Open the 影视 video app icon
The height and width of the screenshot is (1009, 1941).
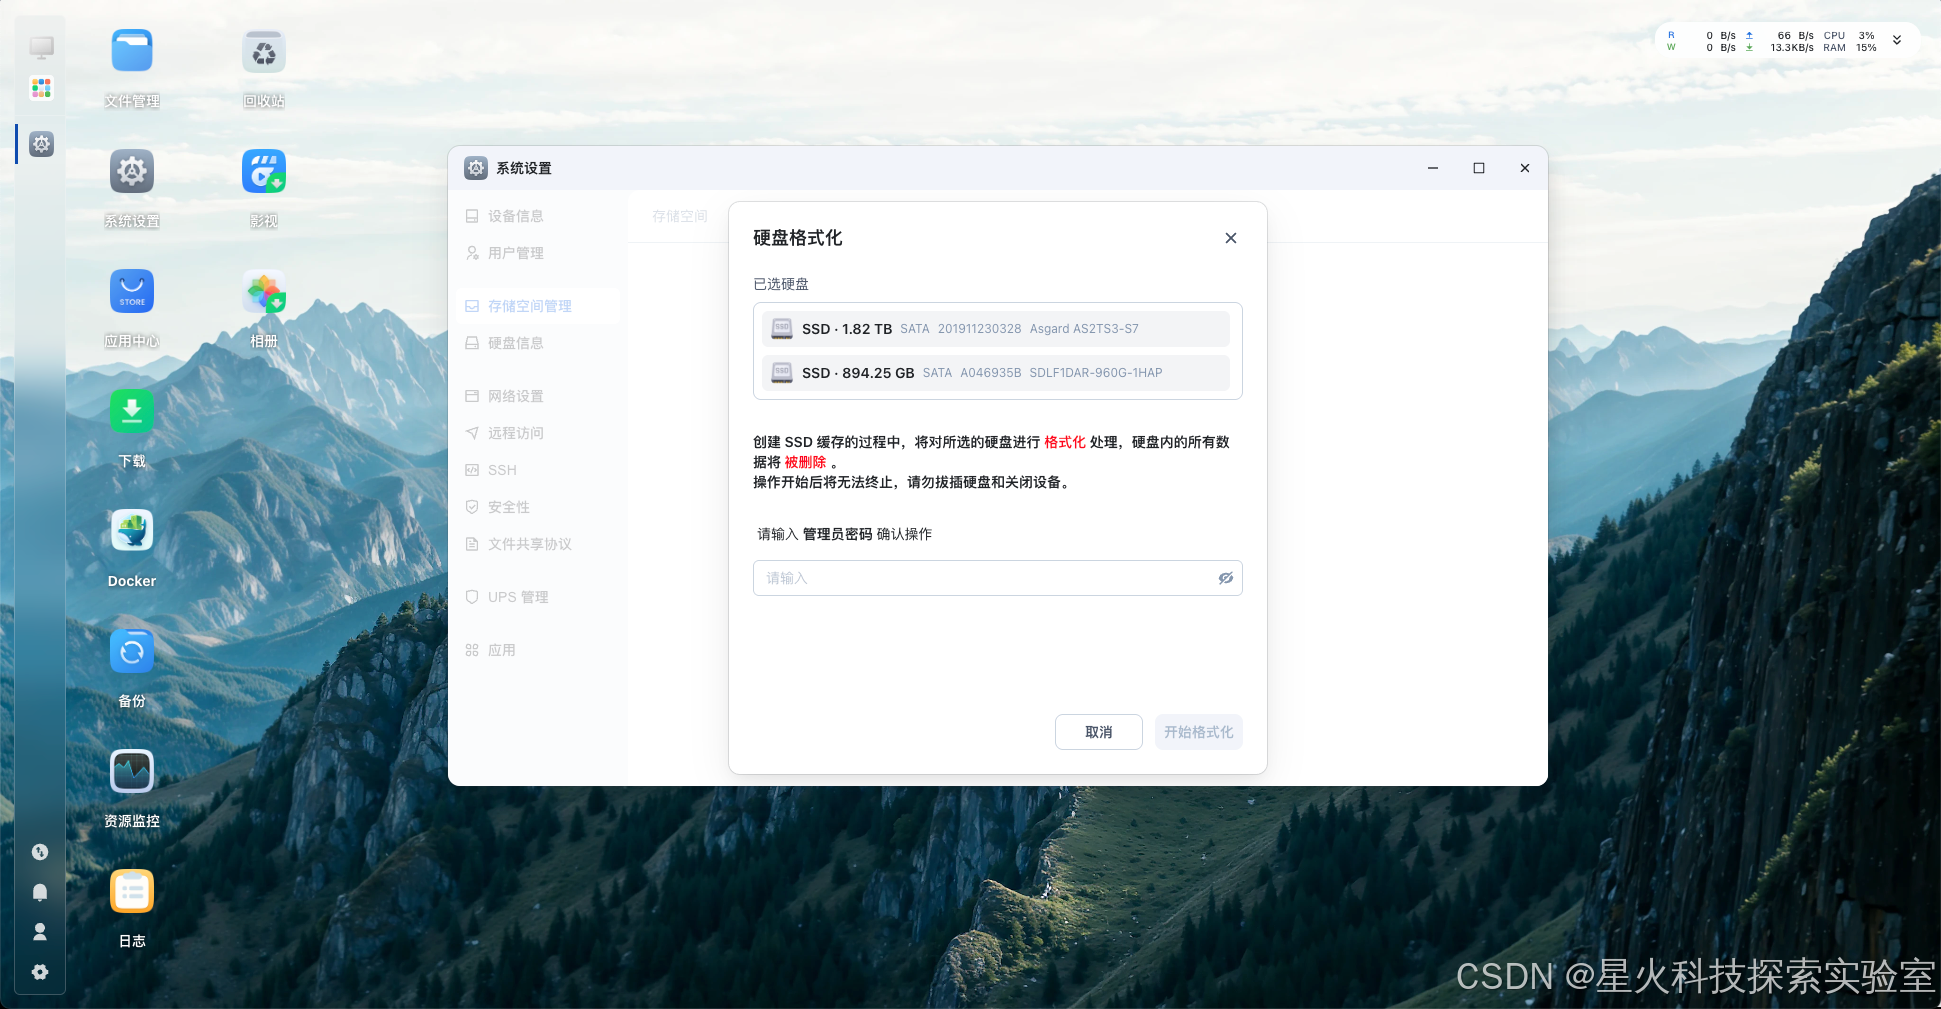(x=264, y=172)
